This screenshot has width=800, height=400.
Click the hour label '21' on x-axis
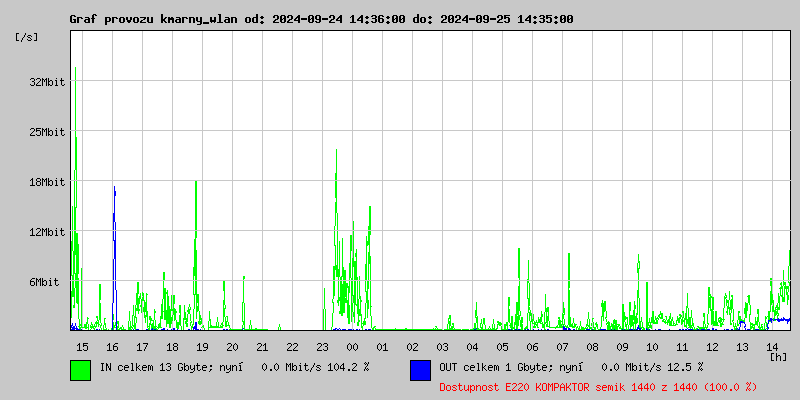(262, 347)
